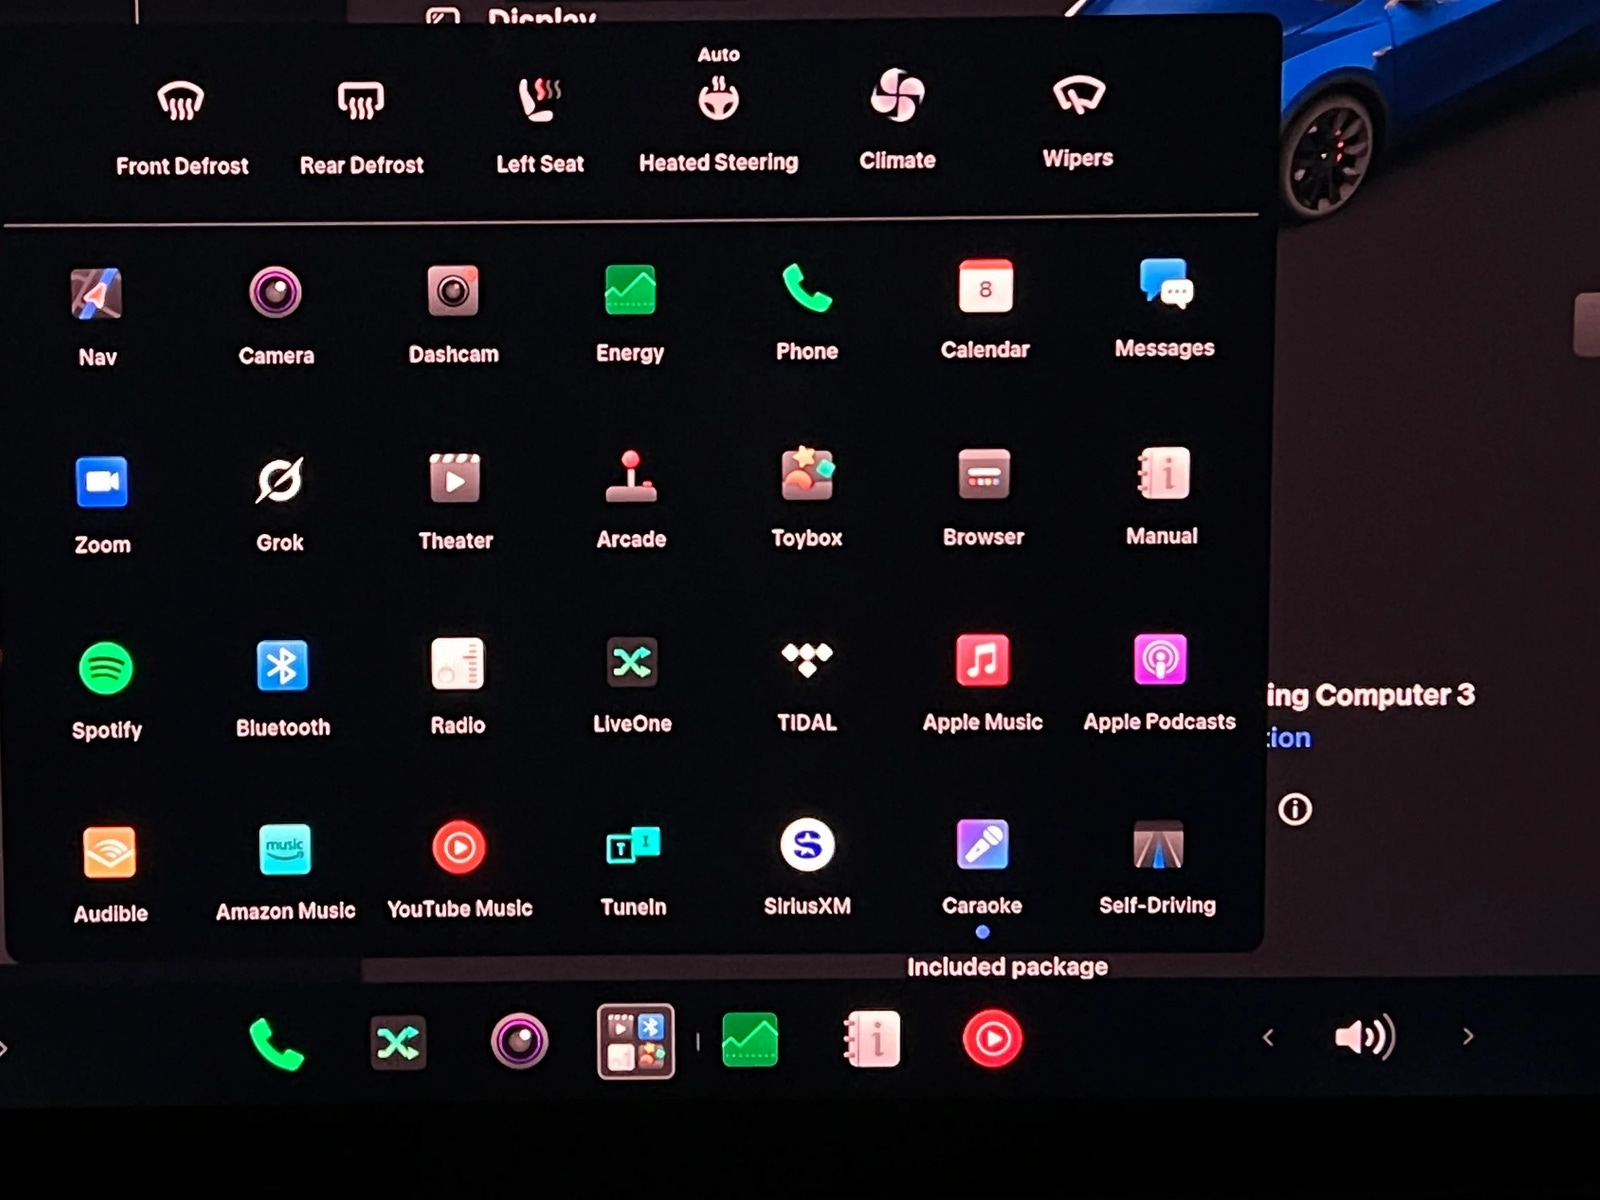Image resolution: width=1600 pixels, height=1200 pixels.
Task: Launch Spotify
Action: pos(106,668)
